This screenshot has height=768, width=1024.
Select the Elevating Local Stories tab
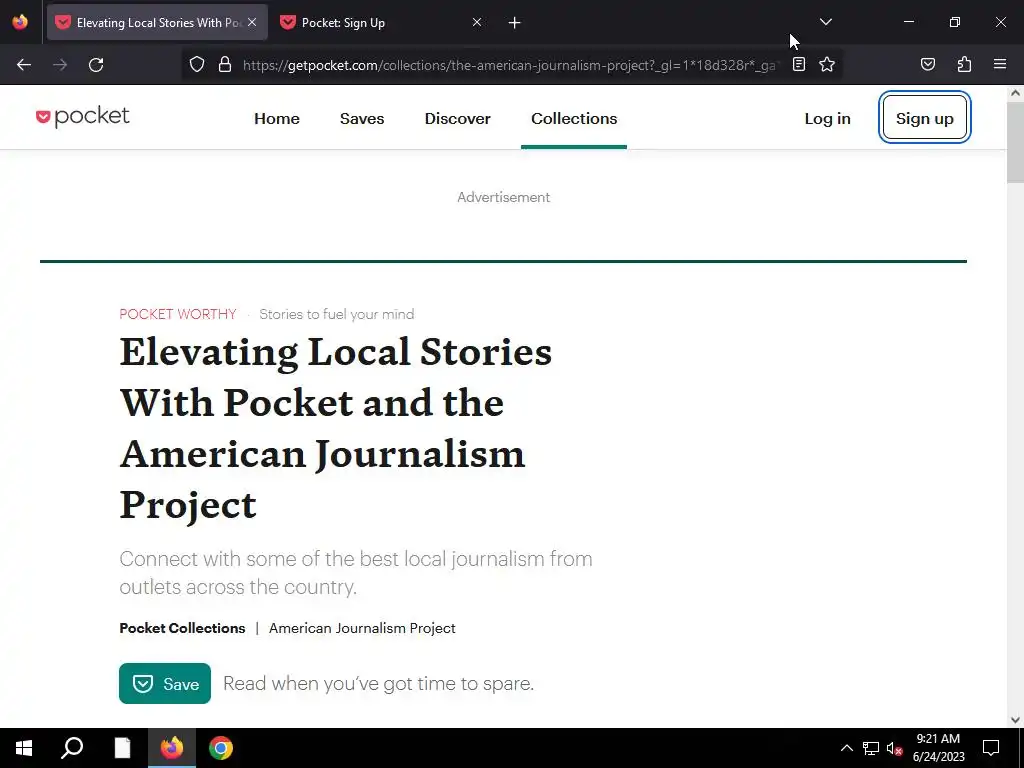(x=157, y=23)
